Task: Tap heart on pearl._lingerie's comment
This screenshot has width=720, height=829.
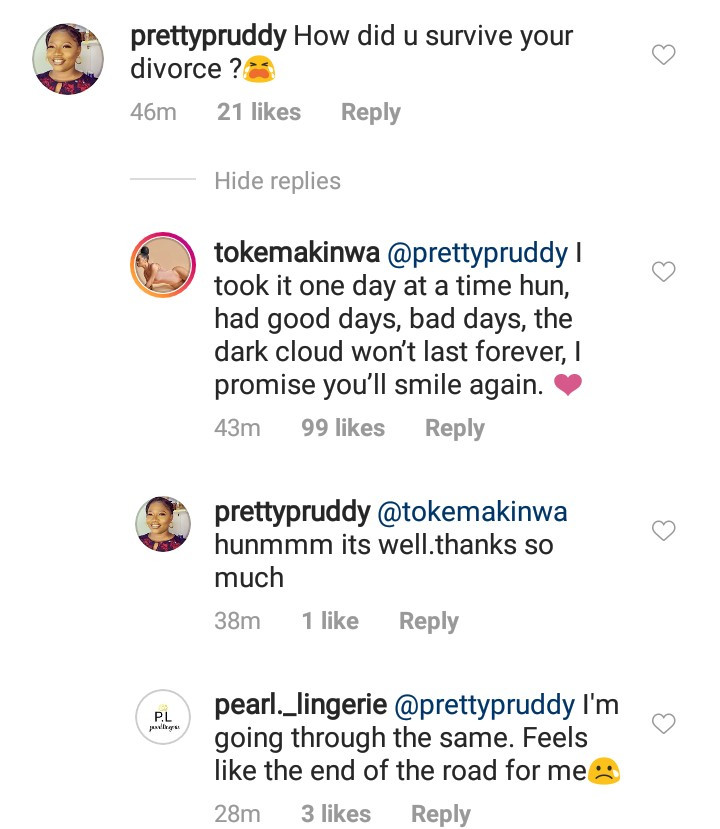Action: pyautogui.click(x=664, y=722)
